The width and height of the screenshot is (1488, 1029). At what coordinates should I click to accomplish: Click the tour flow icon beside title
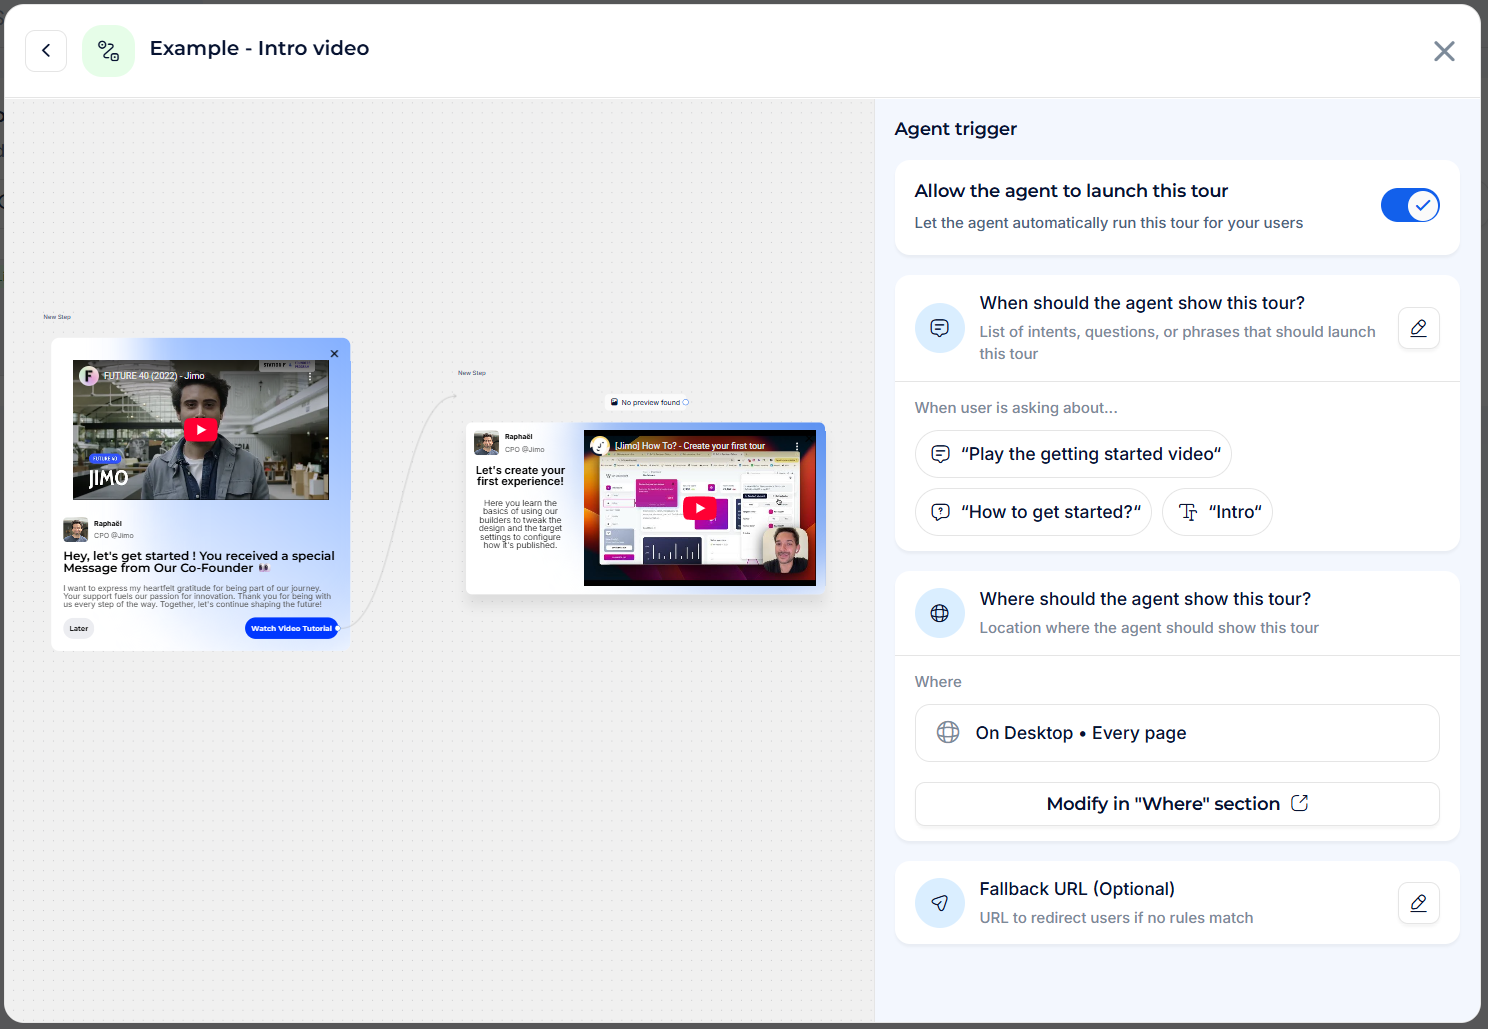pos(108,51)
